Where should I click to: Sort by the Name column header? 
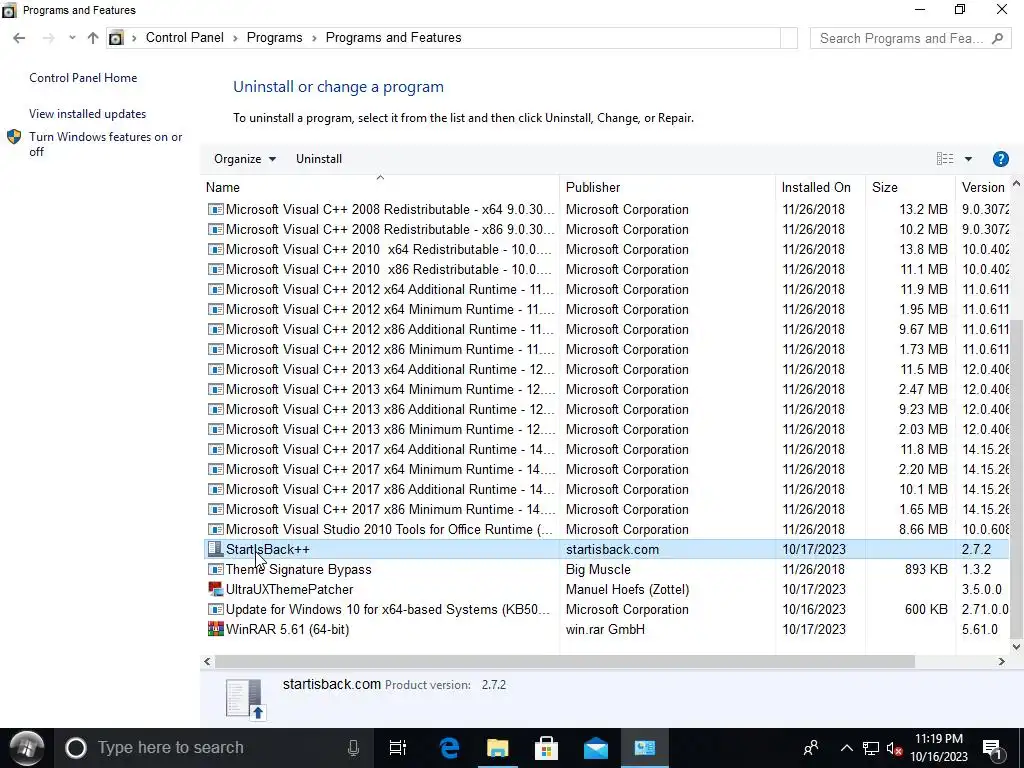click(380, 187)
